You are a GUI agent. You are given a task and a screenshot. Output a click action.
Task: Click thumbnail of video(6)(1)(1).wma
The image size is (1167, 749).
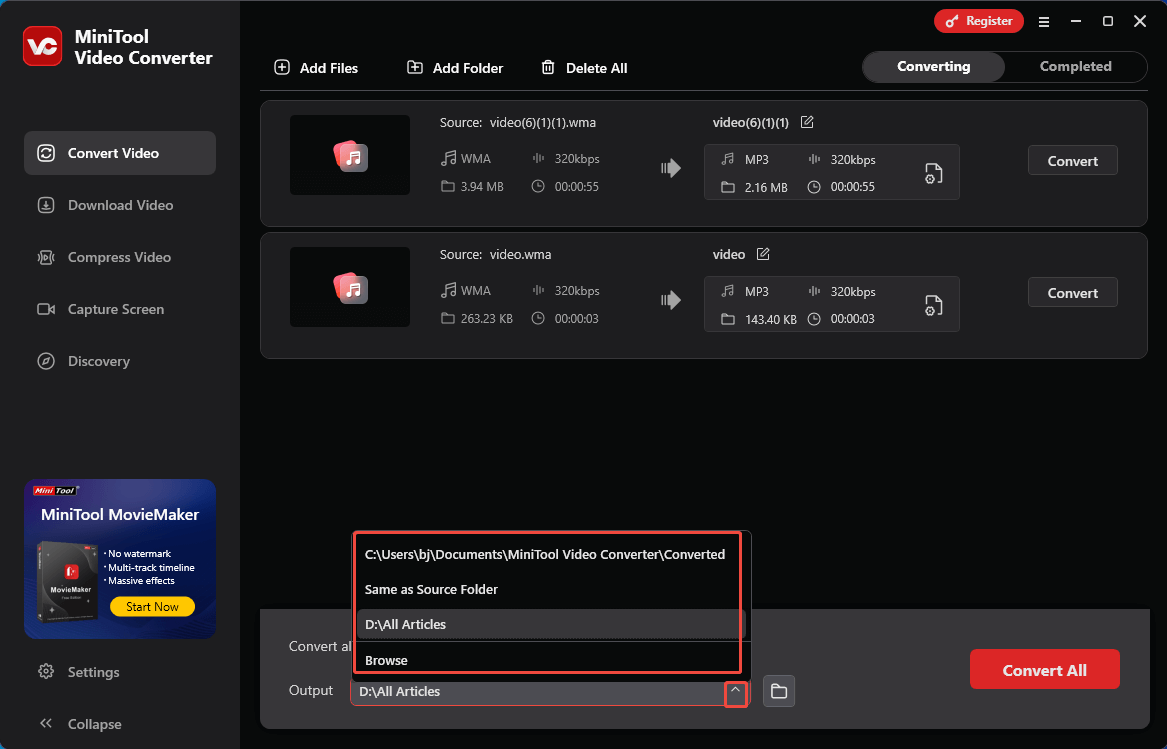pos(350,155)
